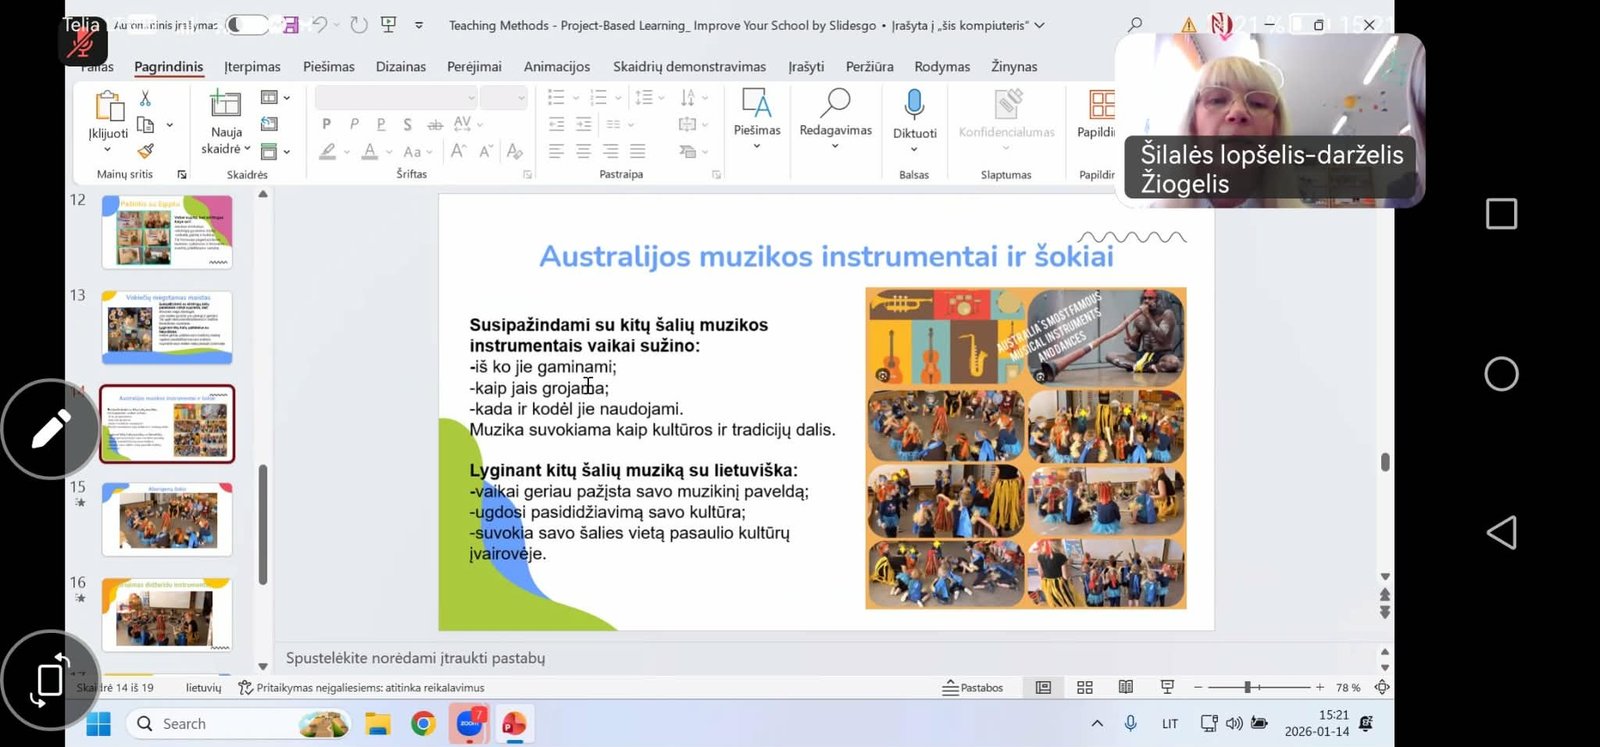Adjust the zoom slider handle

(1247, 687)
